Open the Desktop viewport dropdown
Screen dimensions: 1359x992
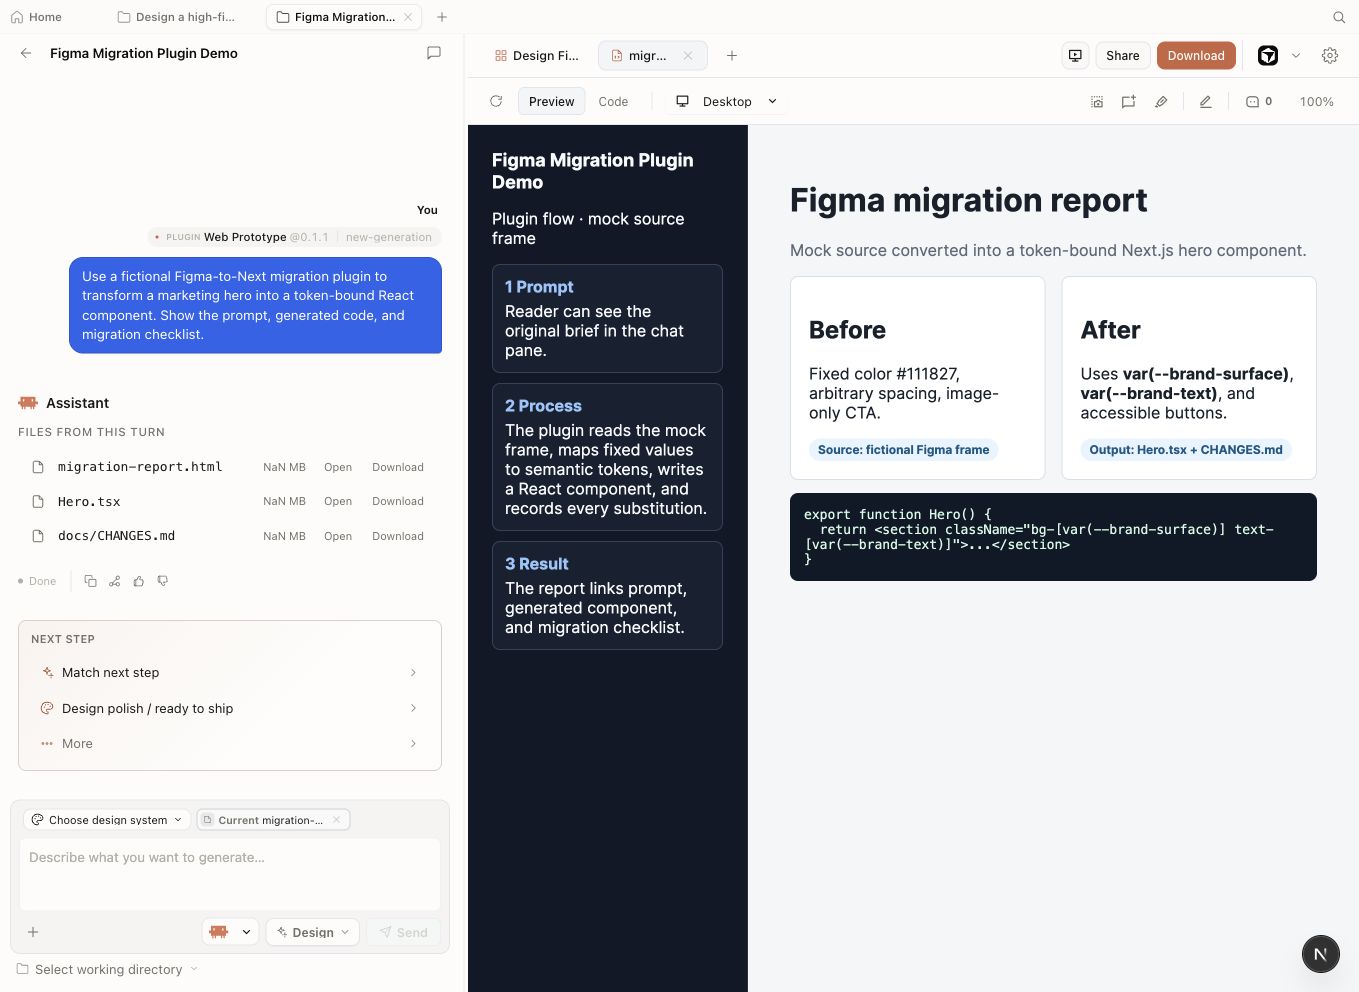727,101
